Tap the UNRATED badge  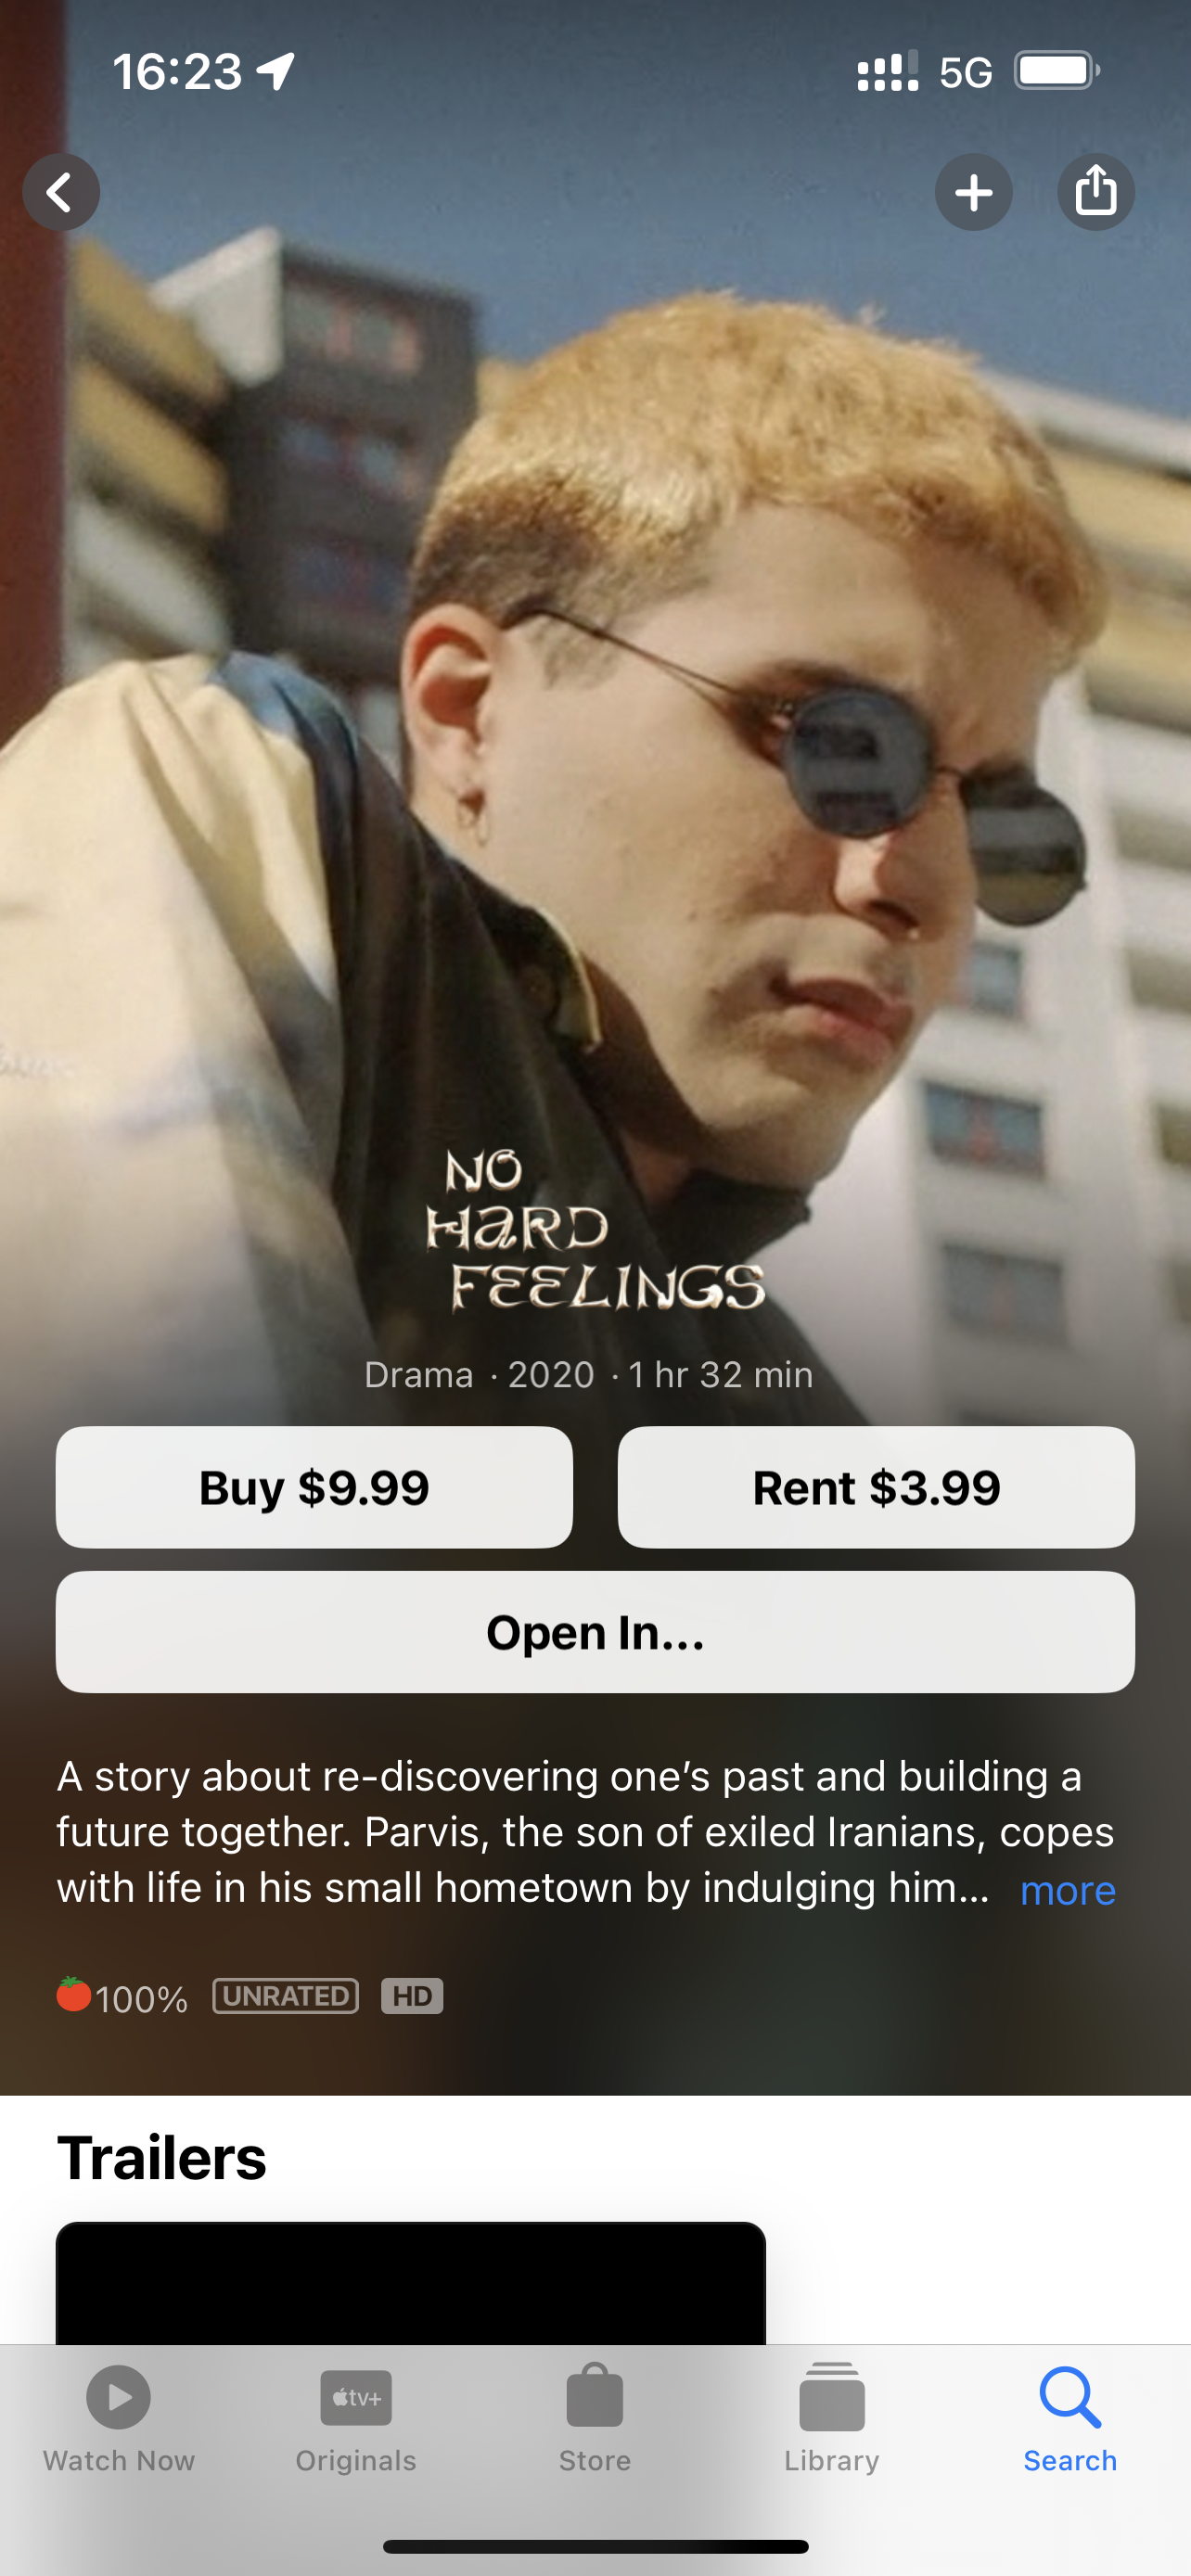(285, 1996)
